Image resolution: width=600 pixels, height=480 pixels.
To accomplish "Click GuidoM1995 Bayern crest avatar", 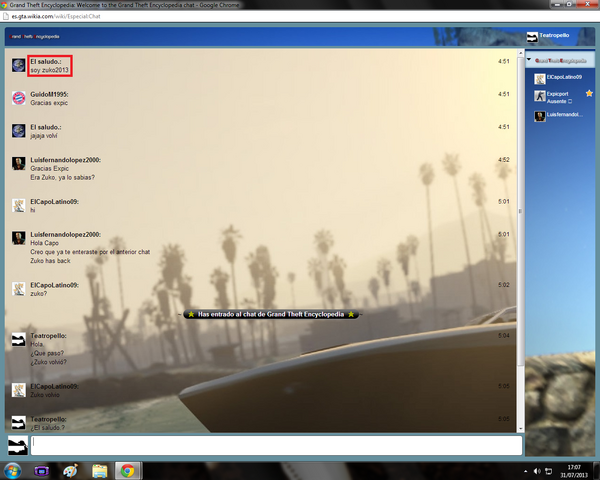I will (18, 98).
